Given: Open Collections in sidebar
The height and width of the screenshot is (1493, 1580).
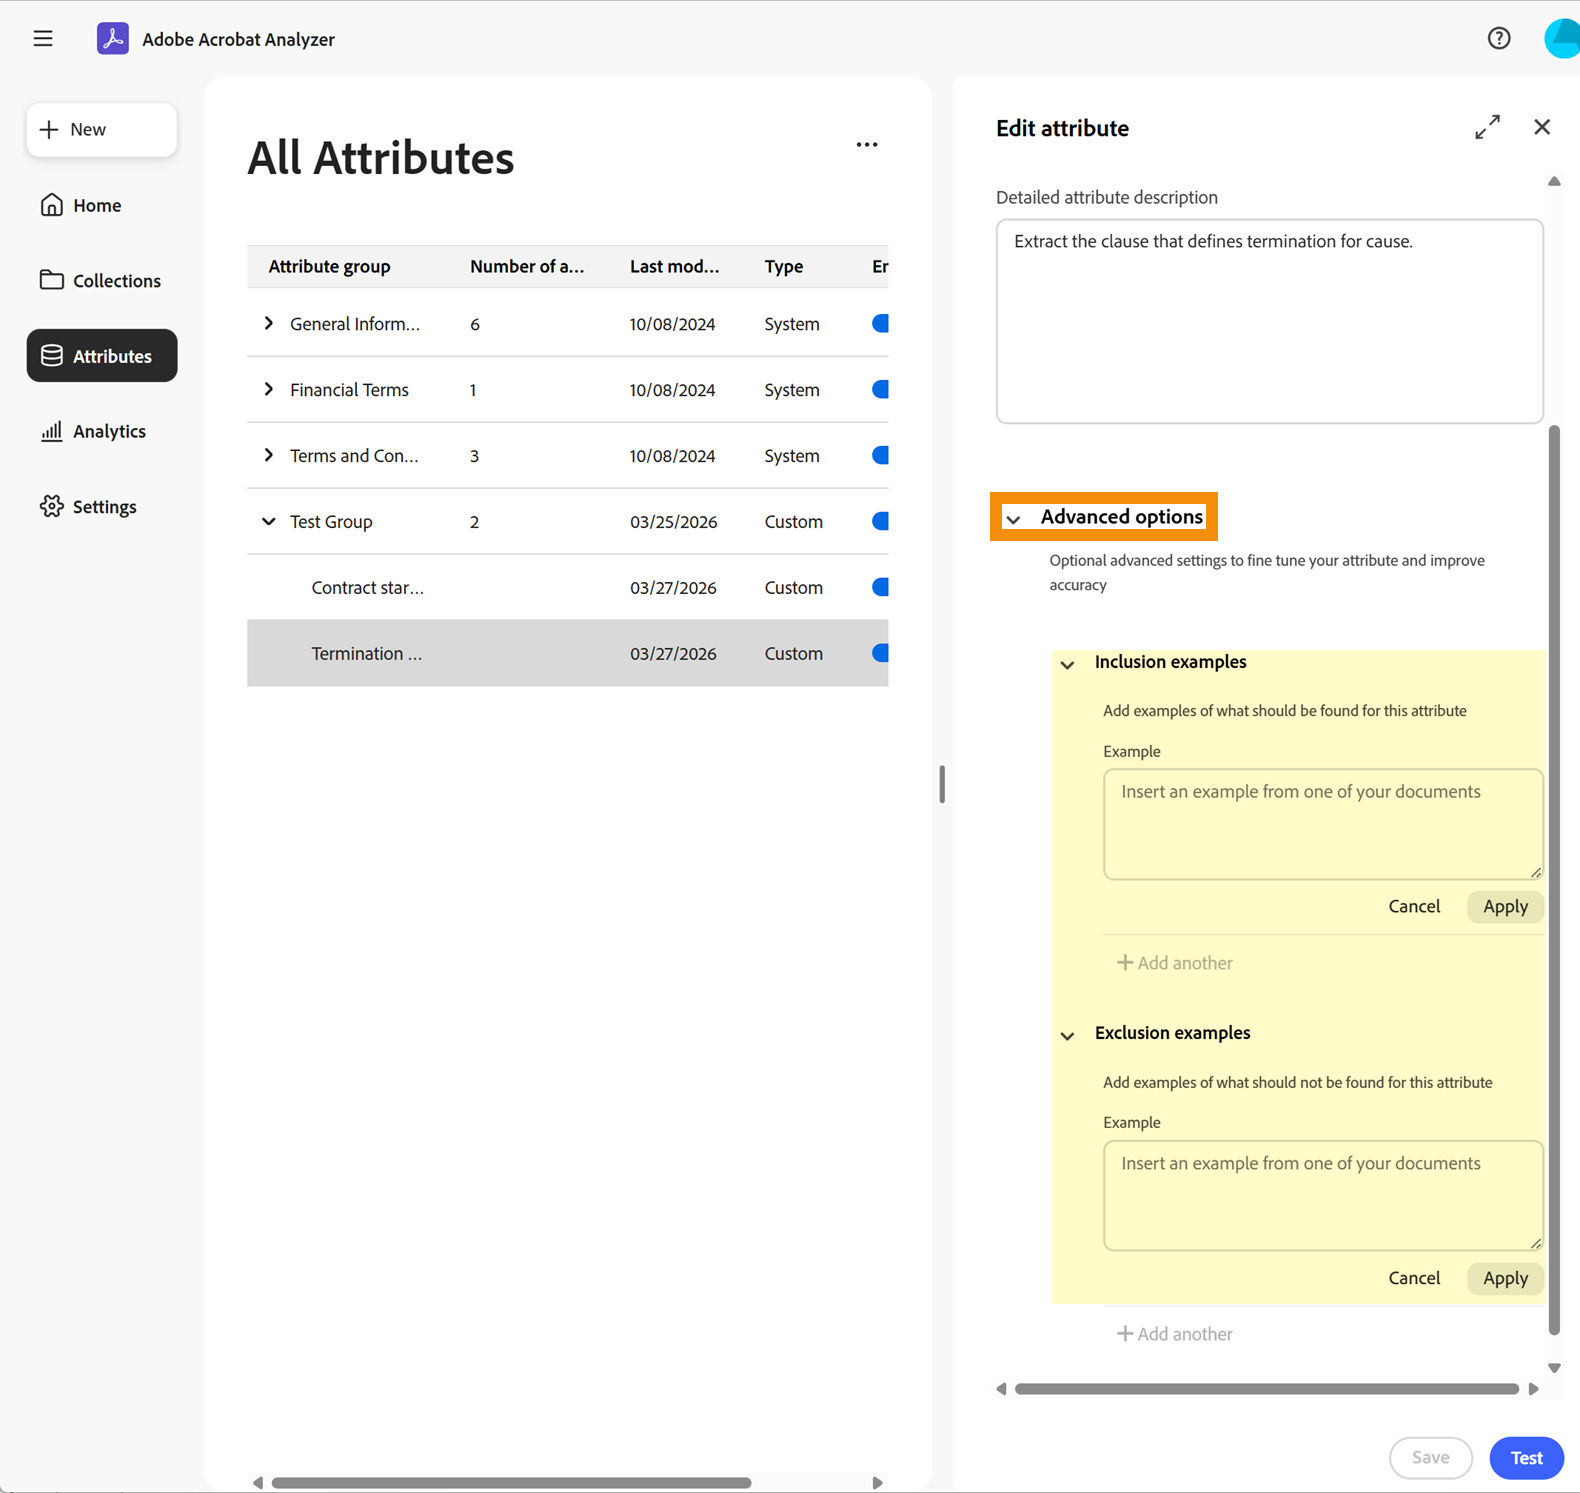Looking at the screenshot, I should pos(100,281).
